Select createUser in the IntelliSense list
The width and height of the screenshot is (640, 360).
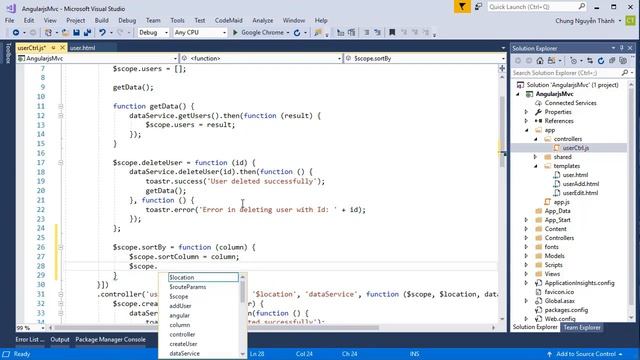pos(183,344)
